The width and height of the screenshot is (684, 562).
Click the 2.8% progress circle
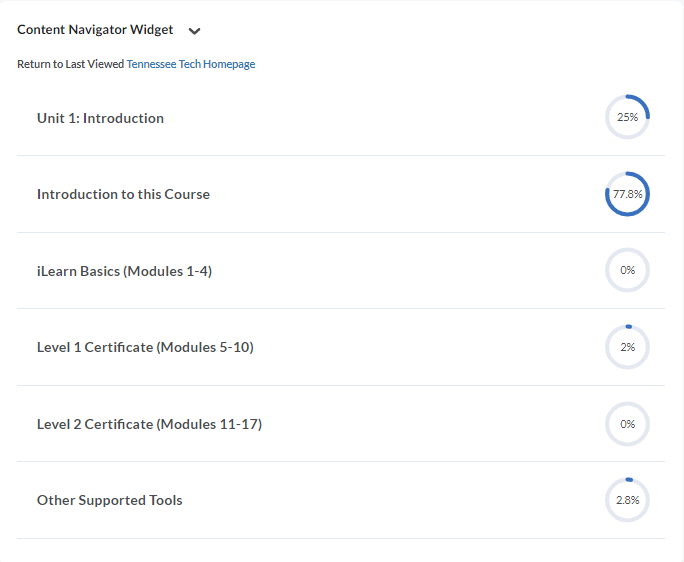(x=627, y=500)
